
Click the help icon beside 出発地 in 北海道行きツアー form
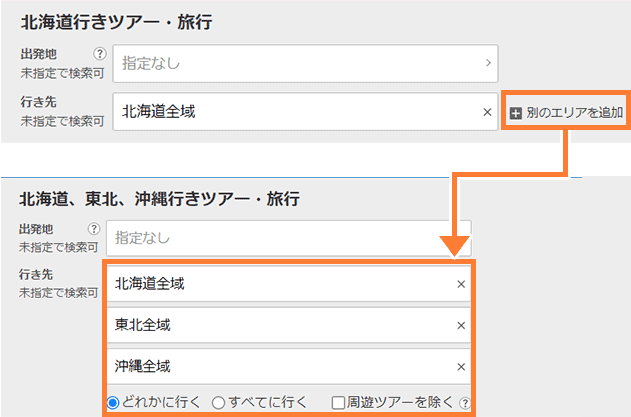point(99,56)
